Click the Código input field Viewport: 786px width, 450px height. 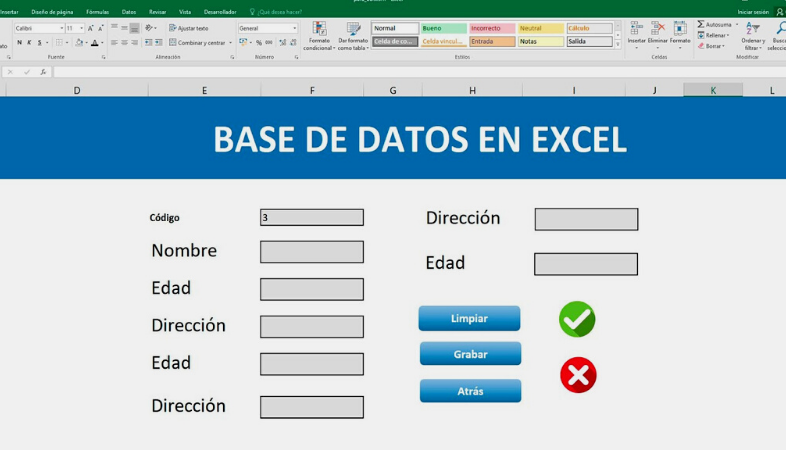(312, 217)
